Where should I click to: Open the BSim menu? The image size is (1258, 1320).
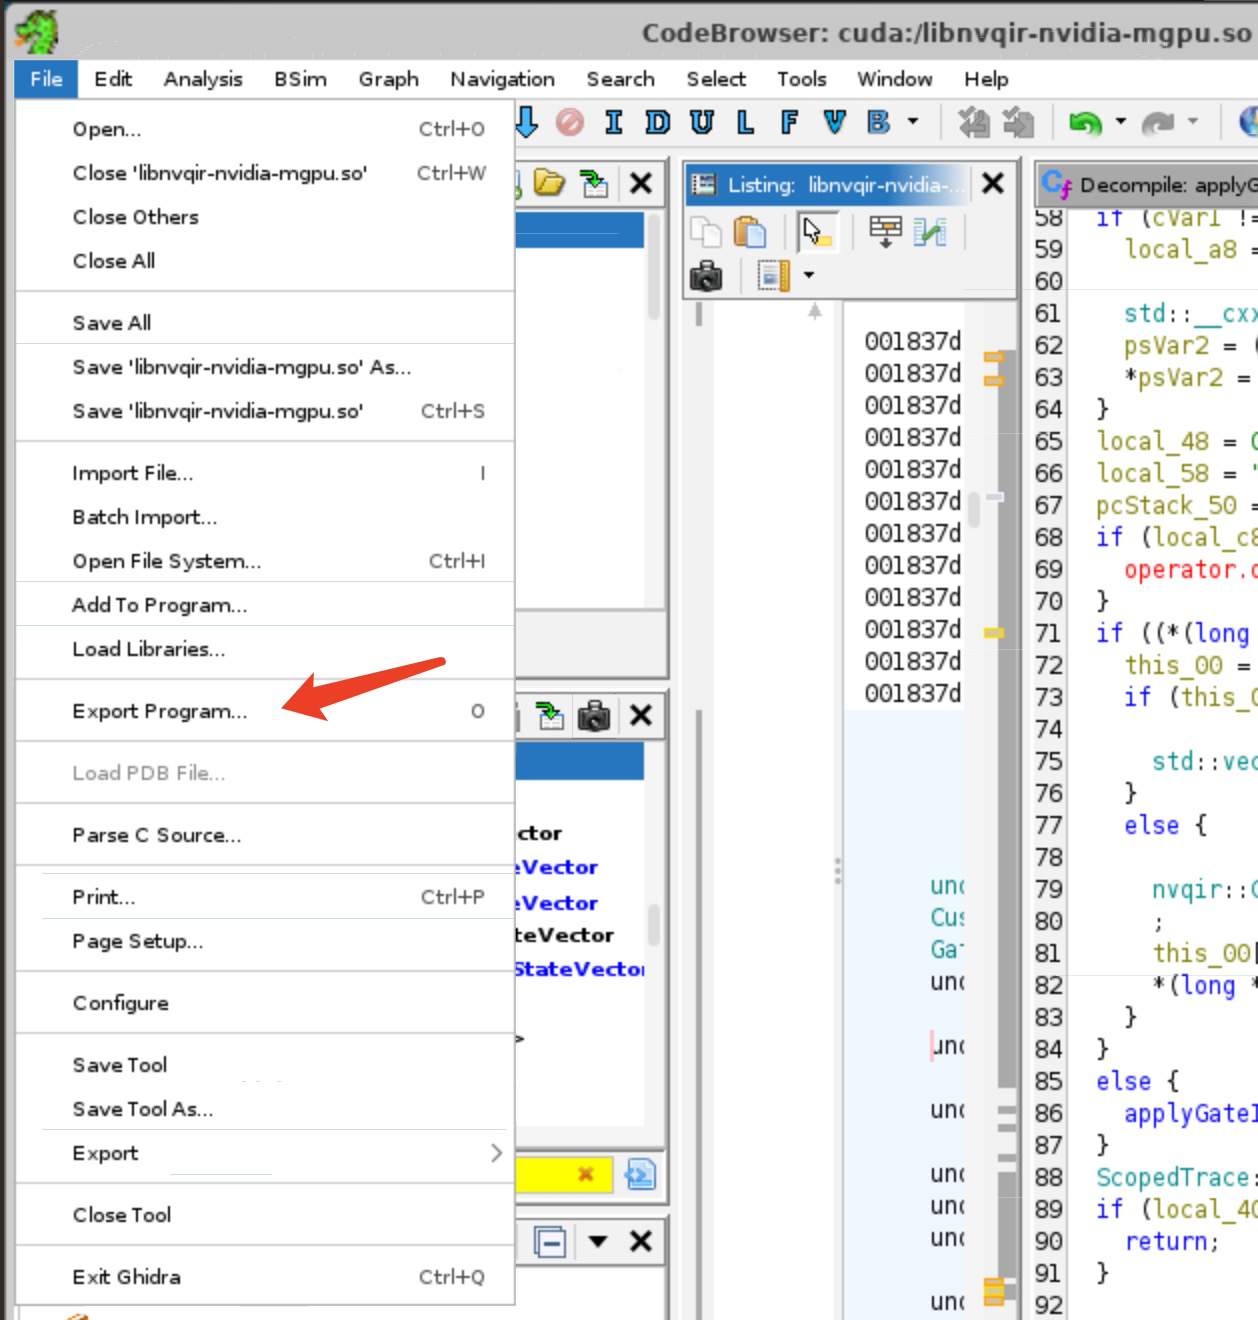(x=300, y=79)
